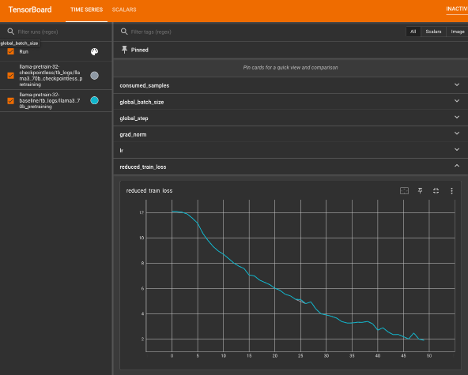Expand the global_step section
Image resolution: width=468 pixels, height=375 pixels.
457,117
